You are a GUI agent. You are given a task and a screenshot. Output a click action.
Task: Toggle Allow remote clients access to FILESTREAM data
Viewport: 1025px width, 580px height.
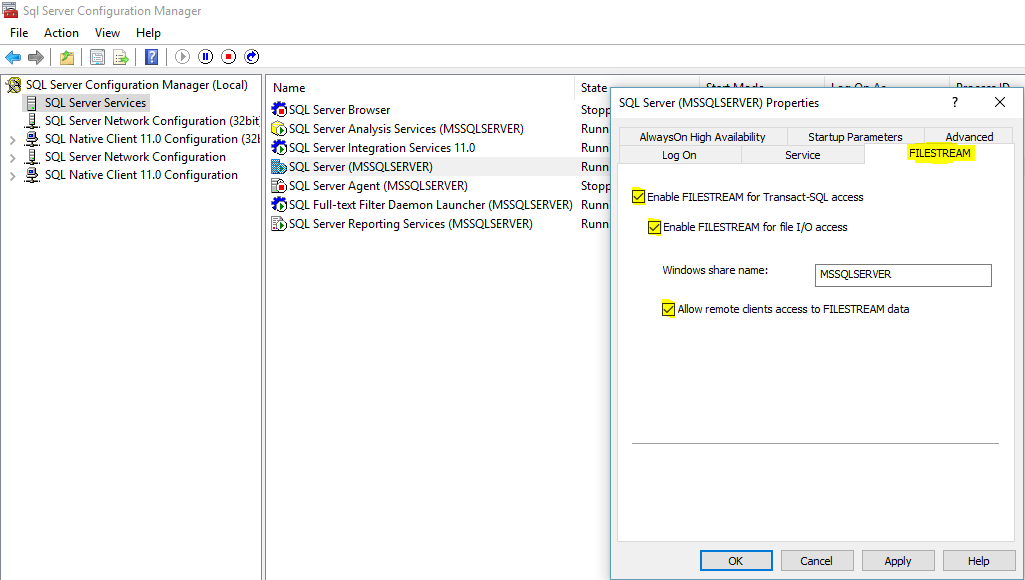click(668, 309)
